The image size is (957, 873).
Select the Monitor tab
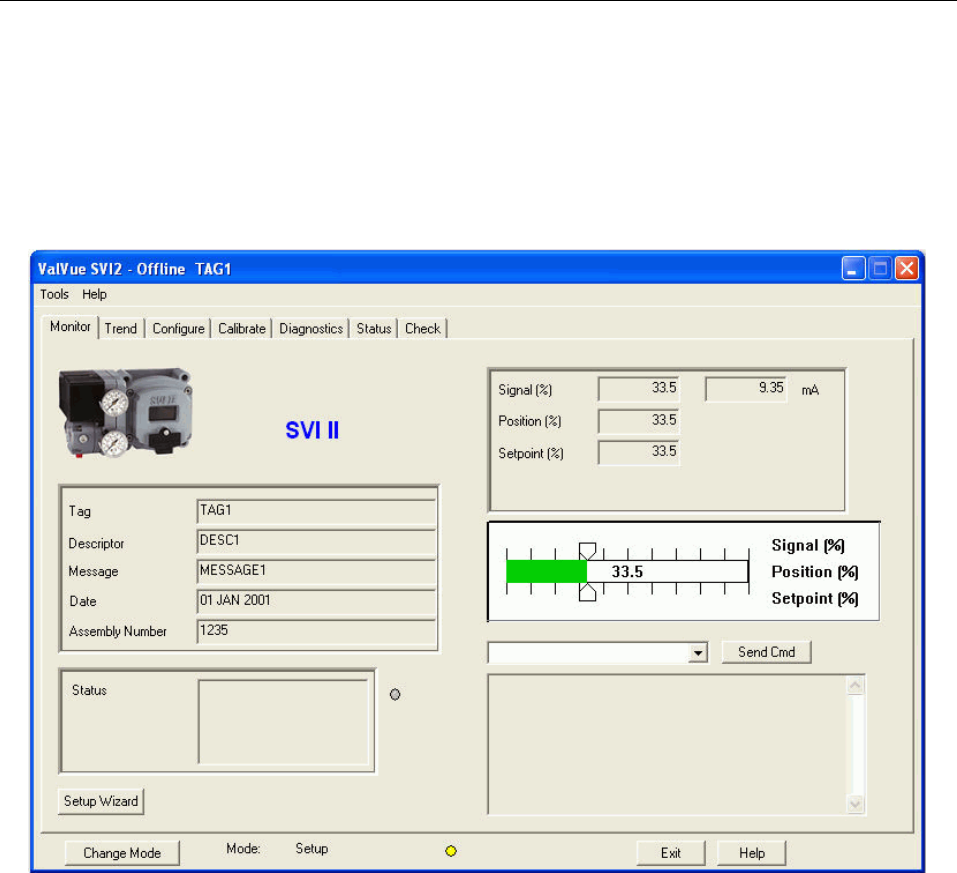pos(70,327)
